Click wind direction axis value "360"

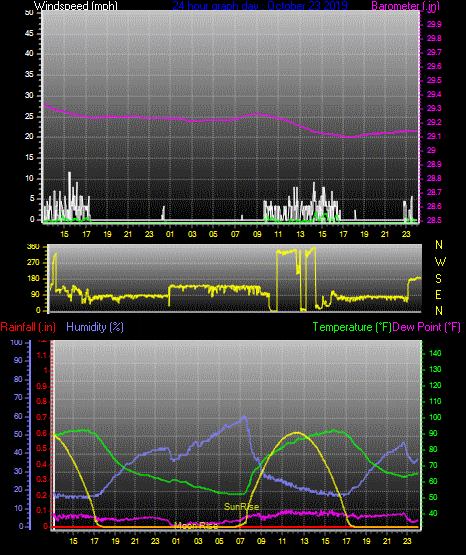[33, 247]
